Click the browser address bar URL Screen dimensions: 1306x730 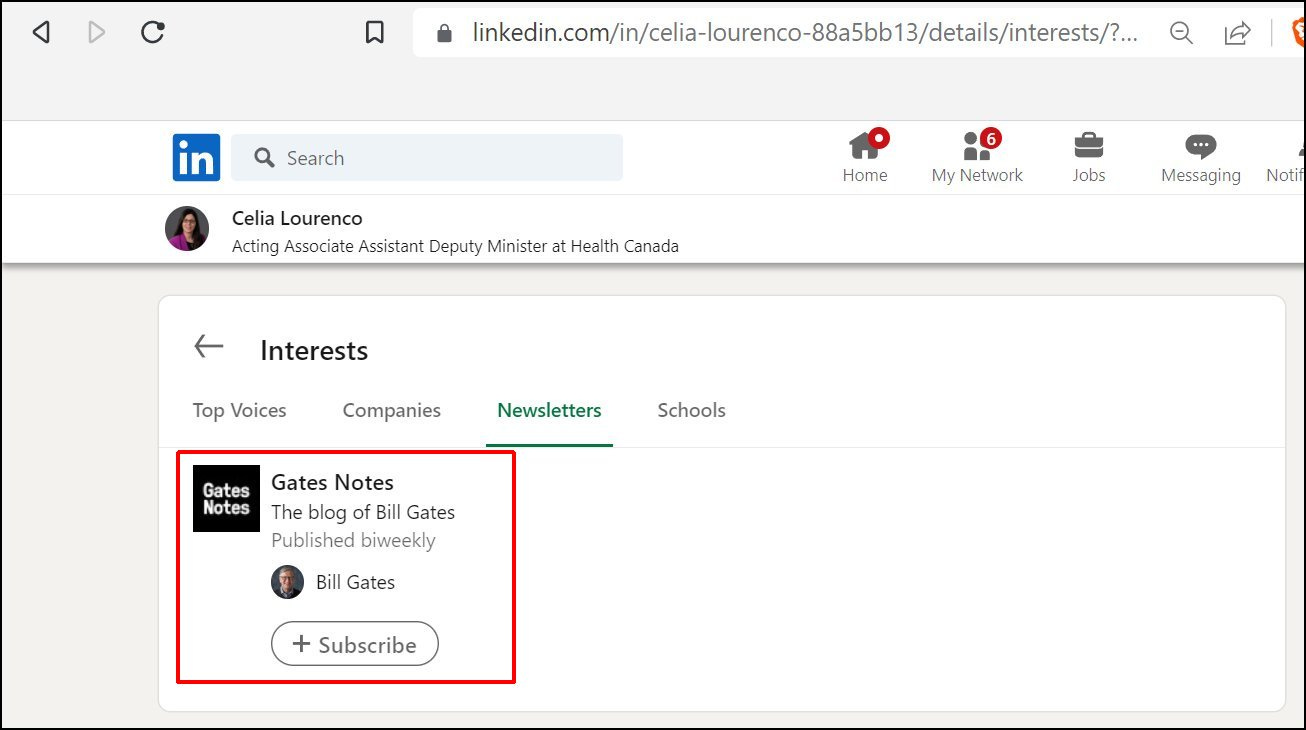[x=805, y=33]
